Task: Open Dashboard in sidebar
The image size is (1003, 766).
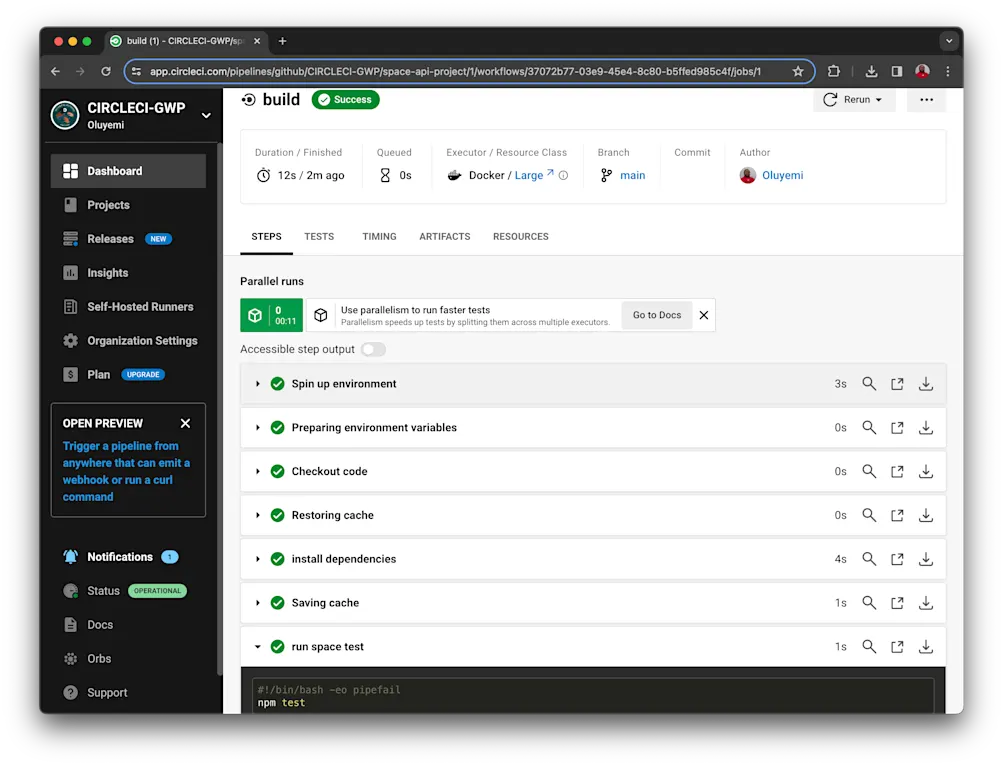Action: (x=128, y=171)
